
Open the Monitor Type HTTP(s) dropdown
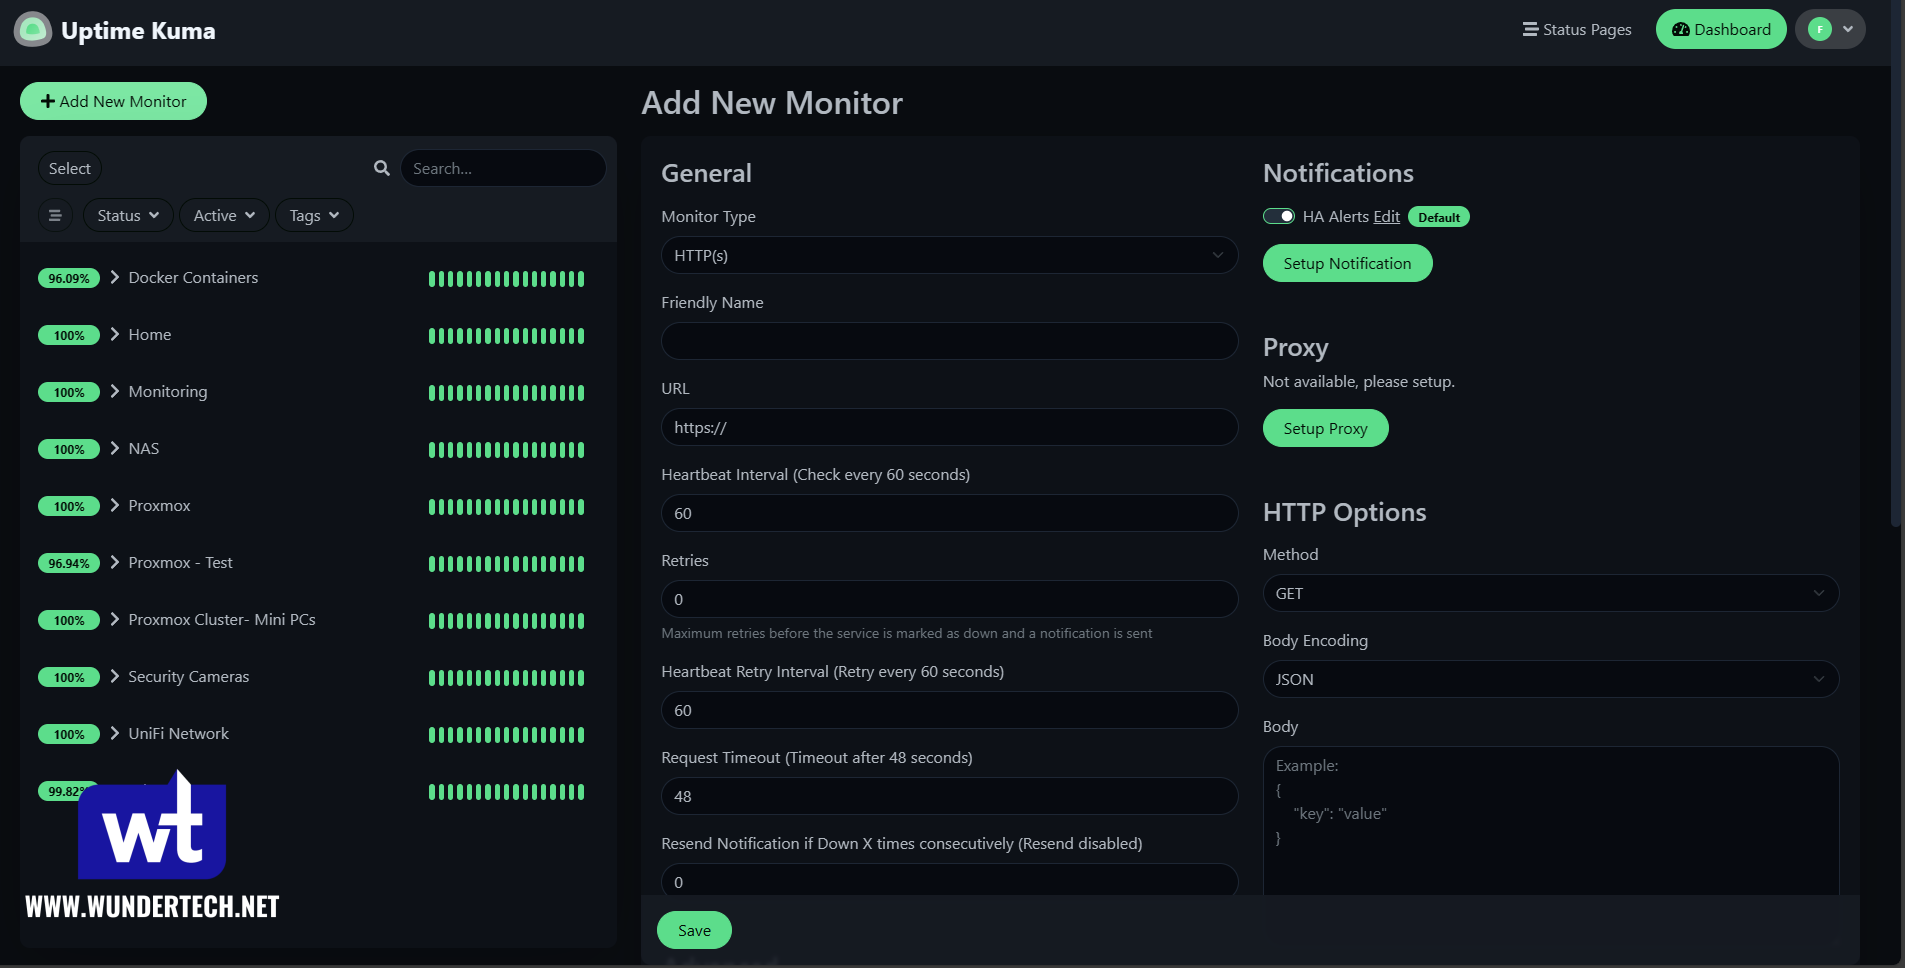tap(949, 255)
